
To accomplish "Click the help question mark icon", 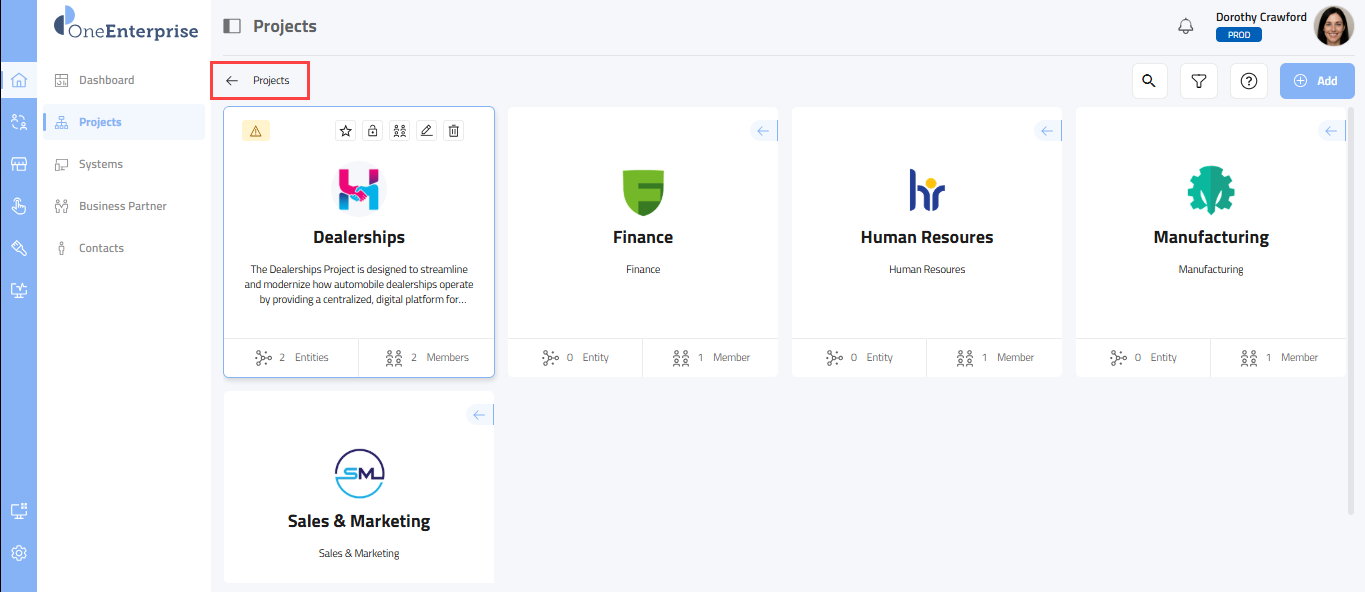I will (x=1248, y=81).
